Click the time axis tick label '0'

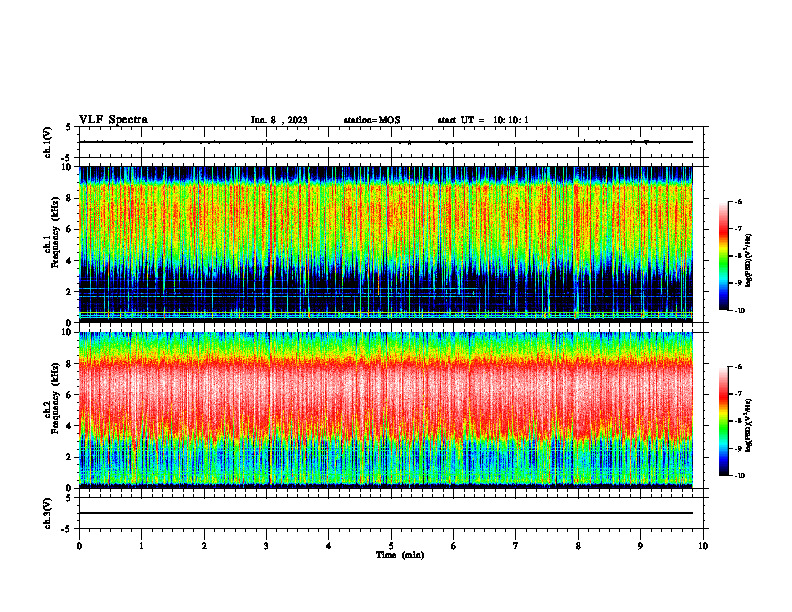(x=79, y=546)
